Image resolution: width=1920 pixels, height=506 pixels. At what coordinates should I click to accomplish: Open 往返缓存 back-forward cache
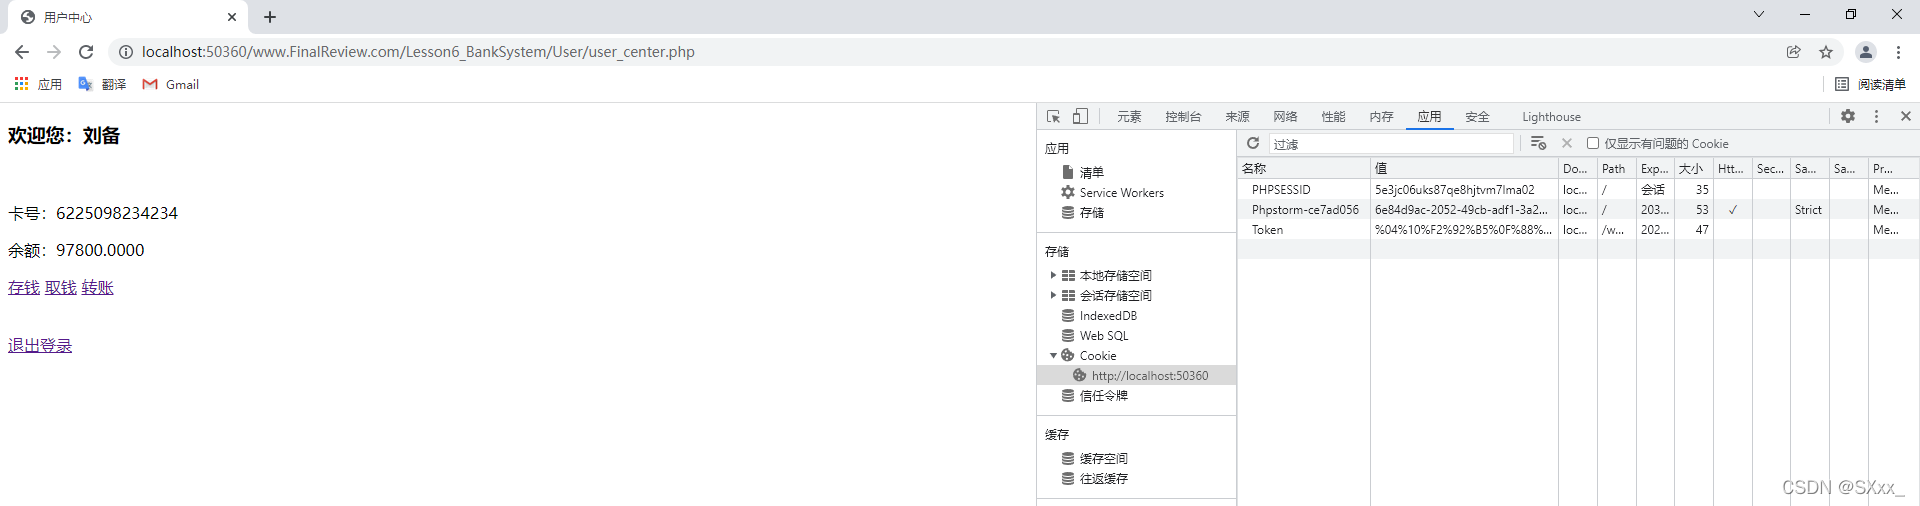pyautogui.click(x=1095, y=478)
